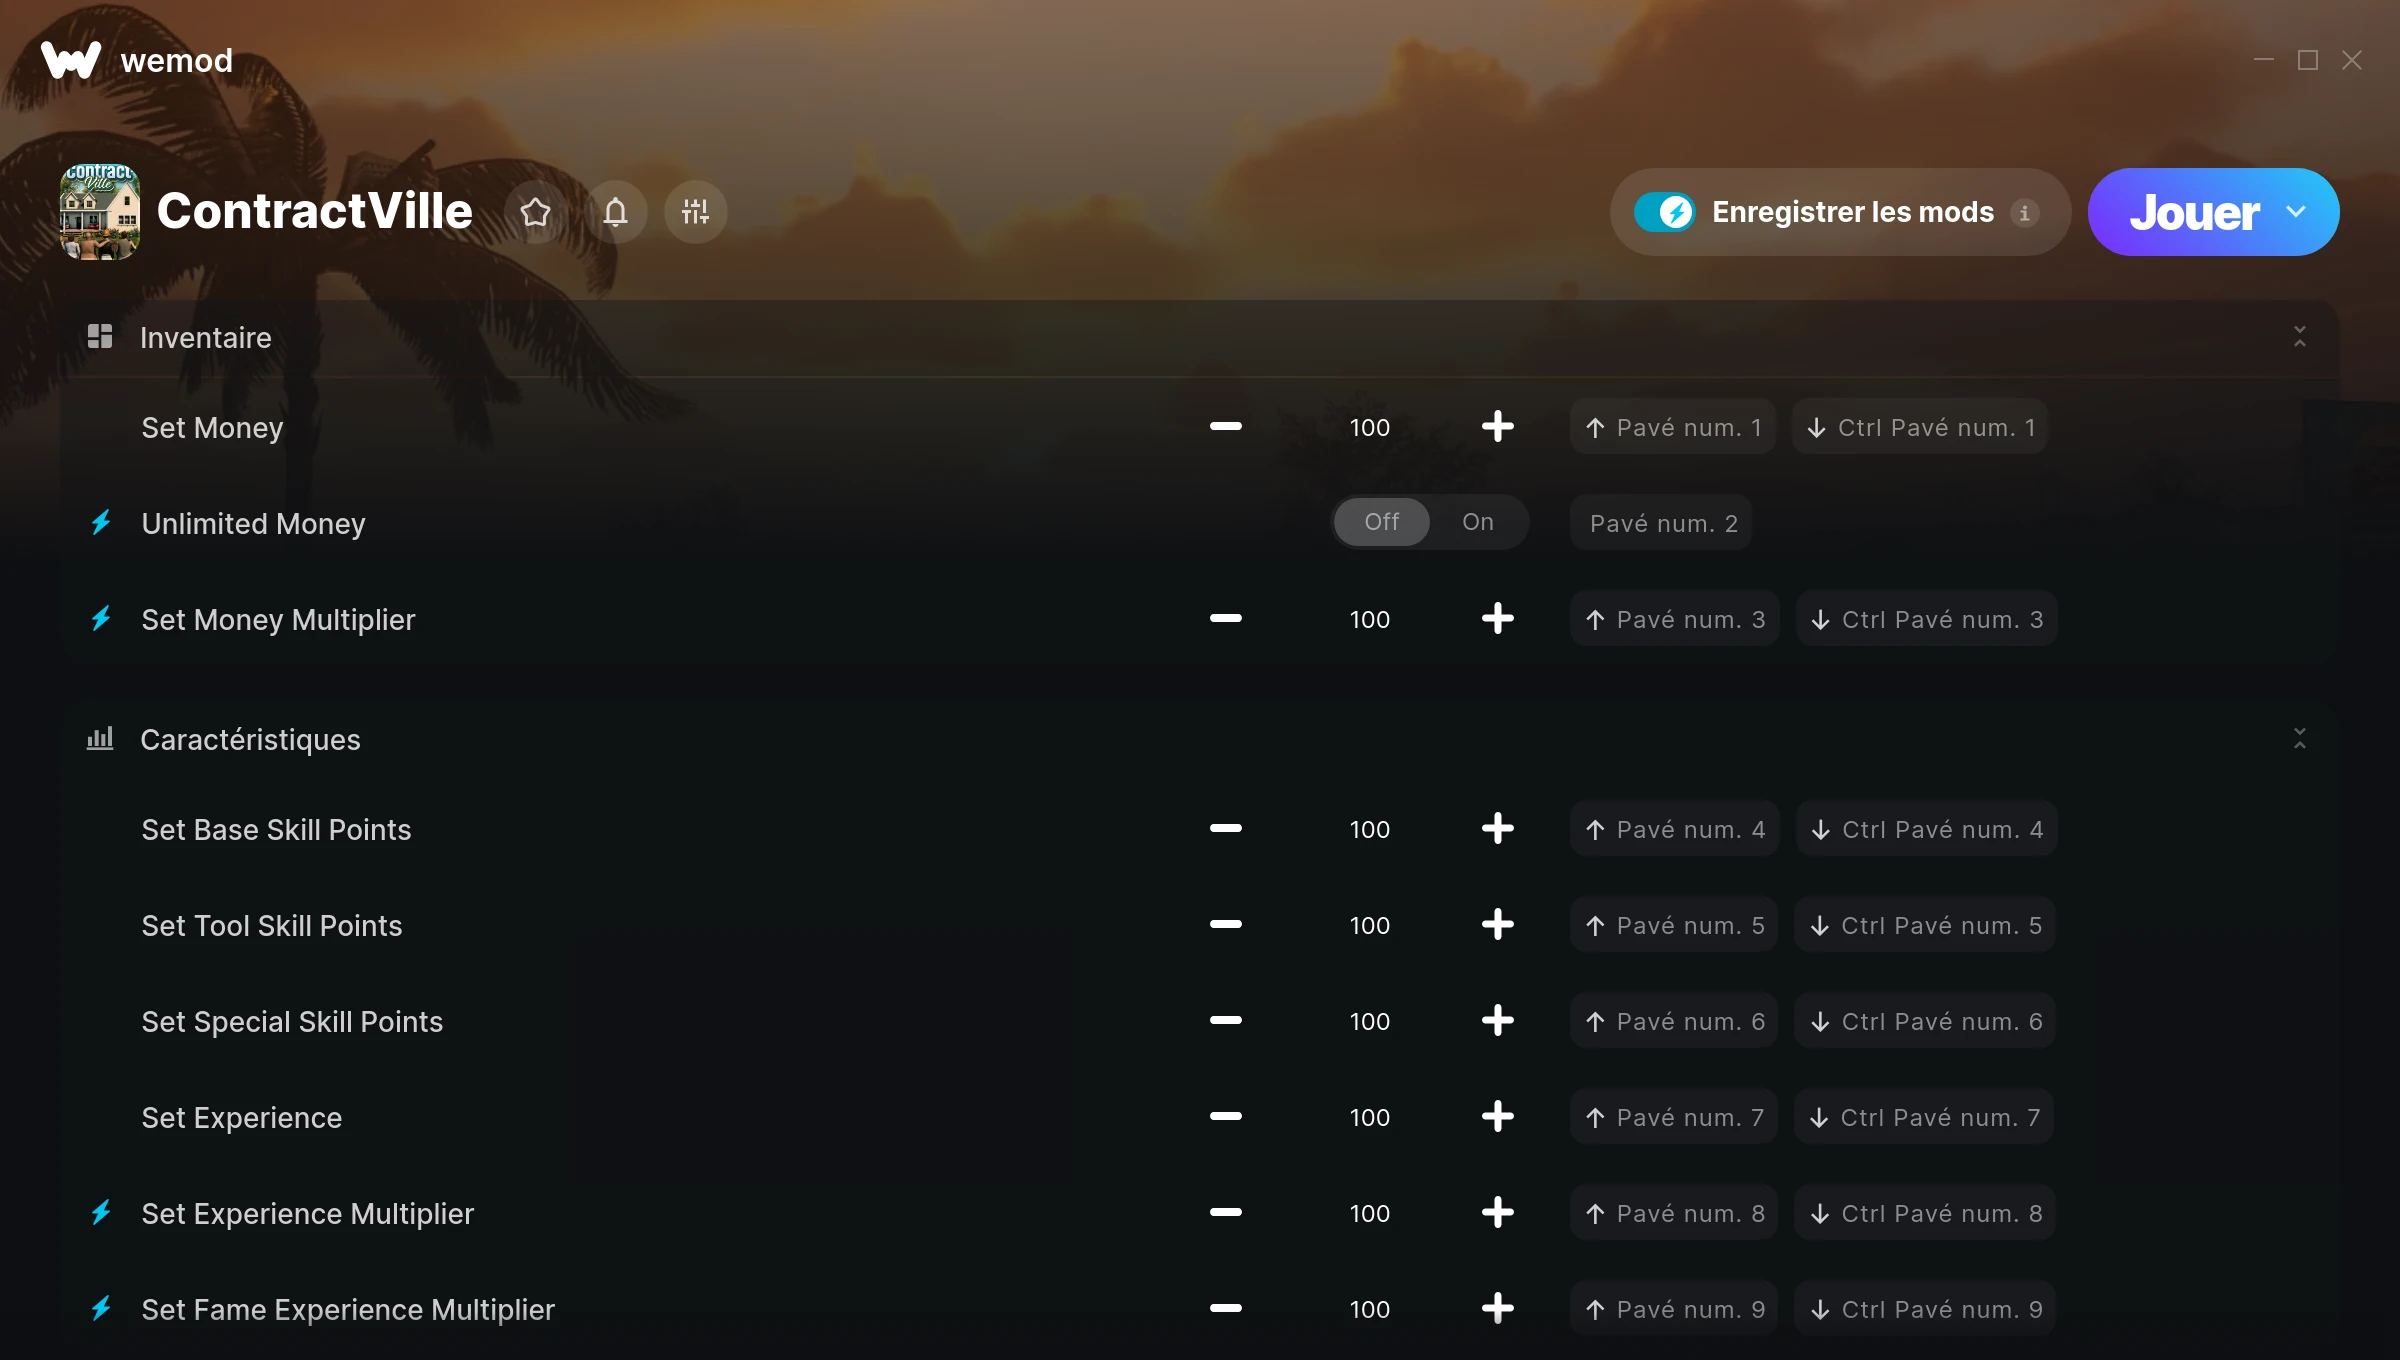The height and width of the screenshot is (1360, 2400).
Task: Change the Pavé num. 2 hotkey
Action: (1662, 523)
